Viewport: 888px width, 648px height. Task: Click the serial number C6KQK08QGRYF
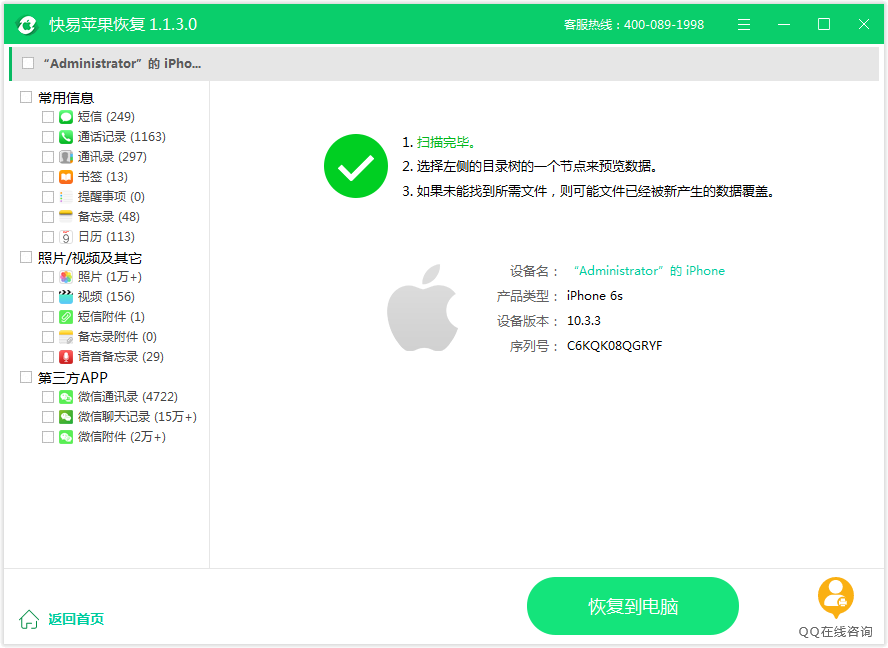tap(614, 346)
